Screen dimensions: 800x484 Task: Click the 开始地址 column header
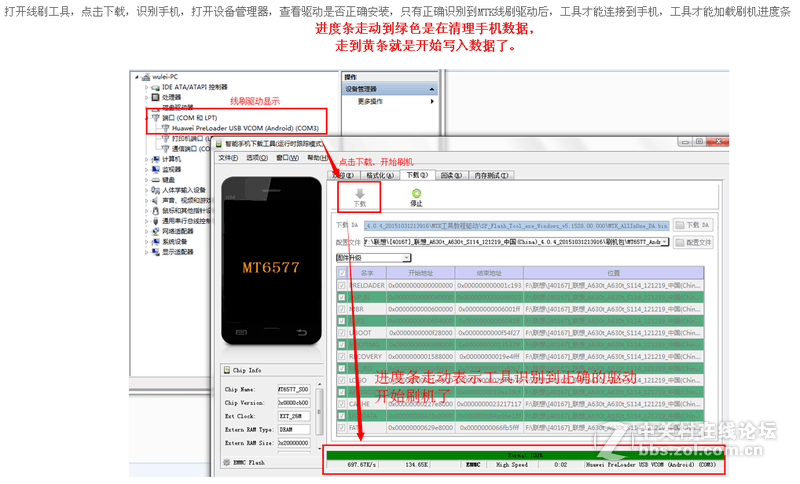(420, 273)
